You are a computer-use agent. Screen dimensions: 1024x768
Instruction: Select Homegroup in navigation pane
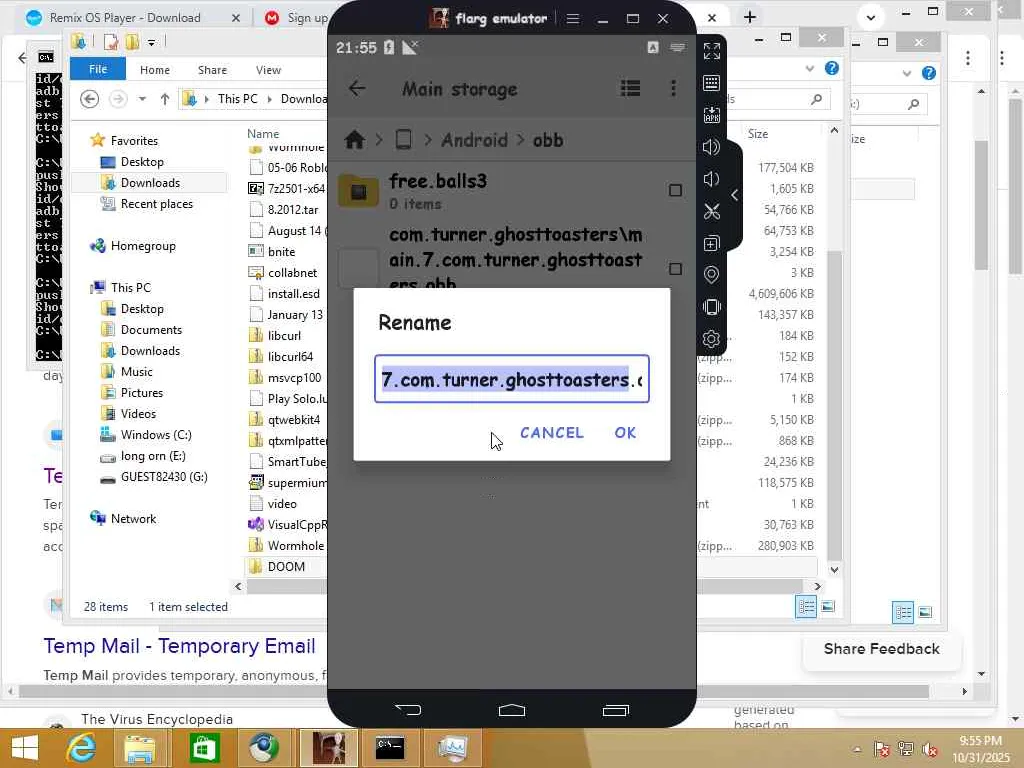143,246
